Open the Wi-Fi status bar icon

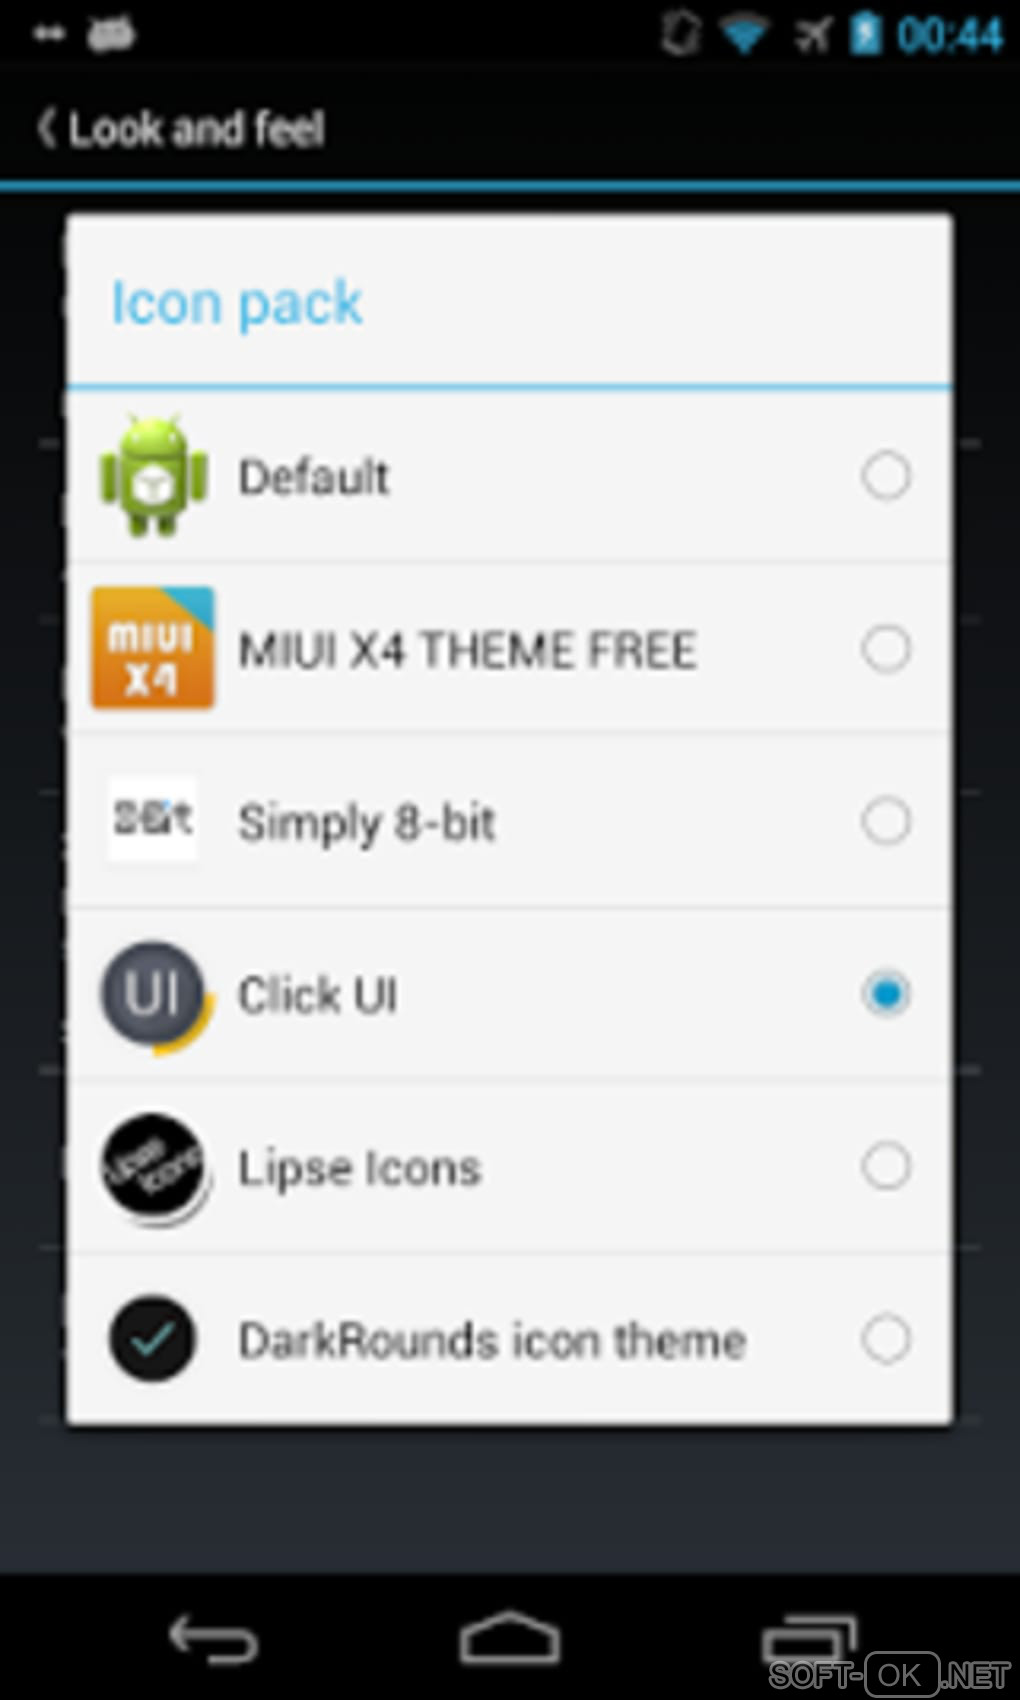point(744,35)
